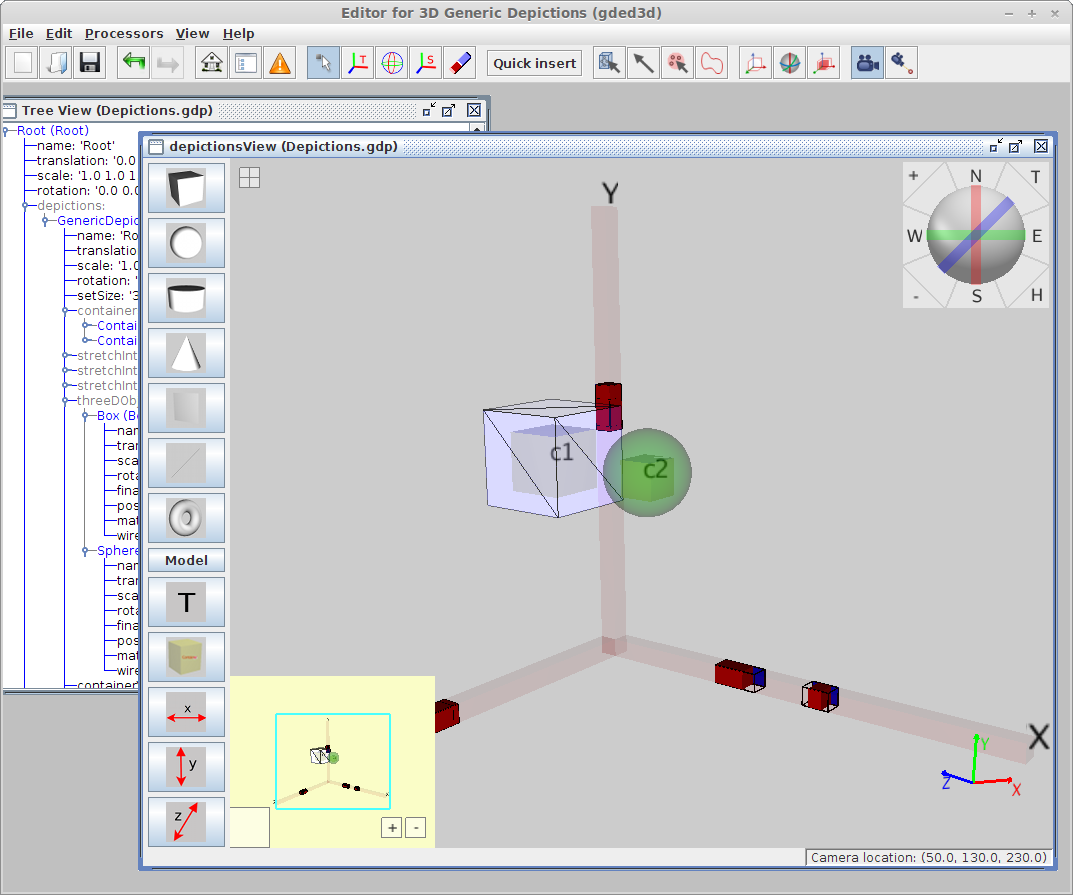Toggle the selection pointer mode button
Screen dimensions: 1073x895
[x=322, y=63]
